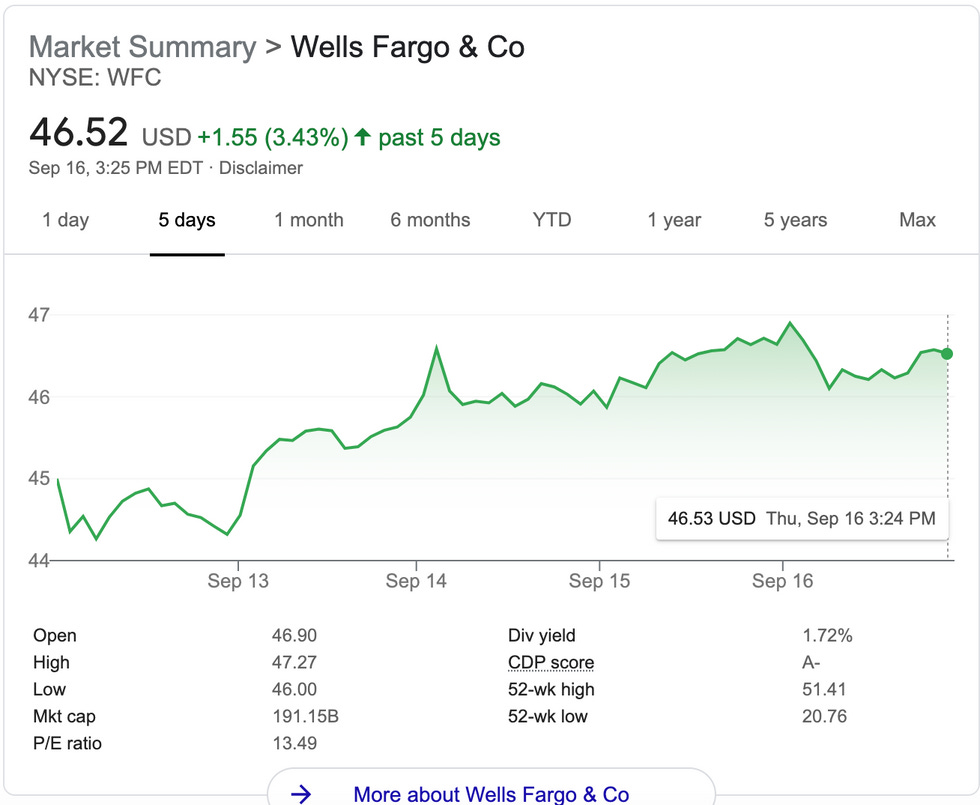Click the Sep 14 axis label

(416, 581)
